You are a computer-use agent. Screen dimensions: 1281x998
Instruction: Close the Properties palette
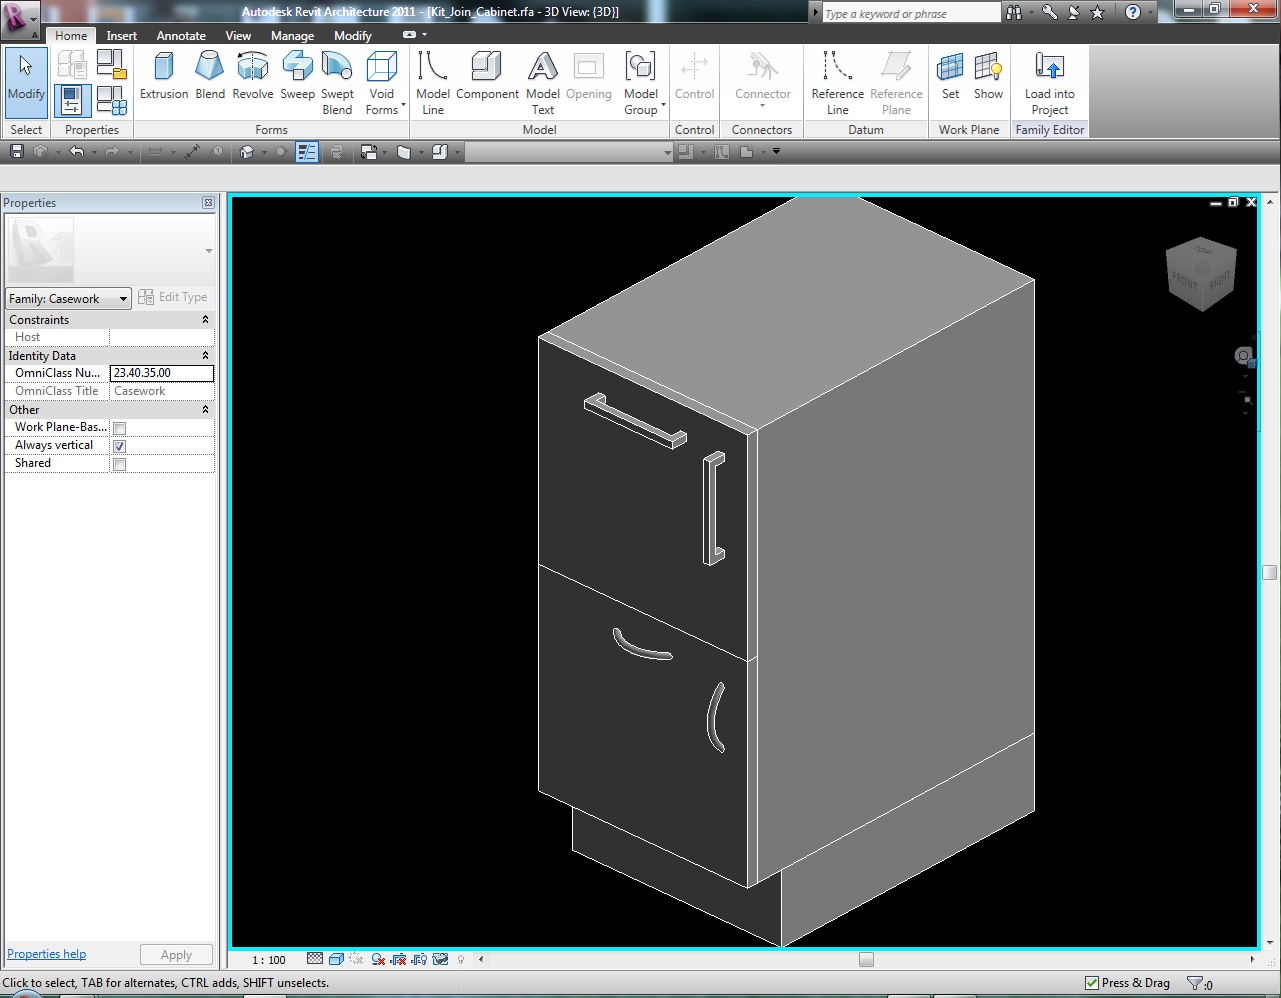pyautogui.click(x=208, y=203)
